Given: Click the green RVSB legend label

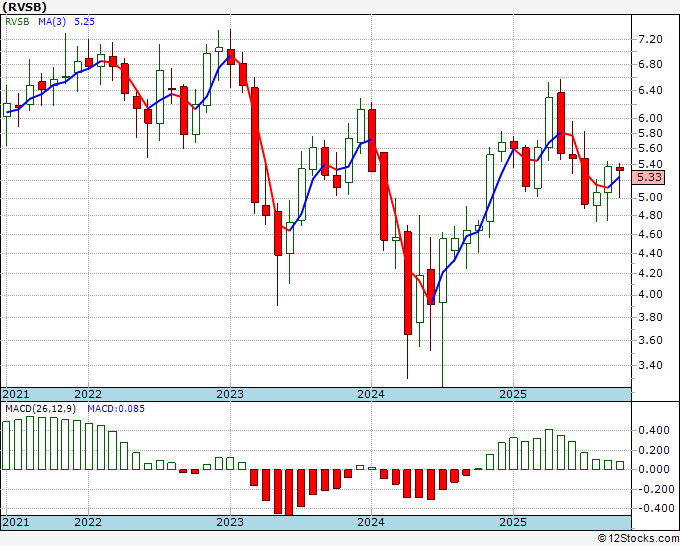Looking at the screenshot, I should point(17,22).
